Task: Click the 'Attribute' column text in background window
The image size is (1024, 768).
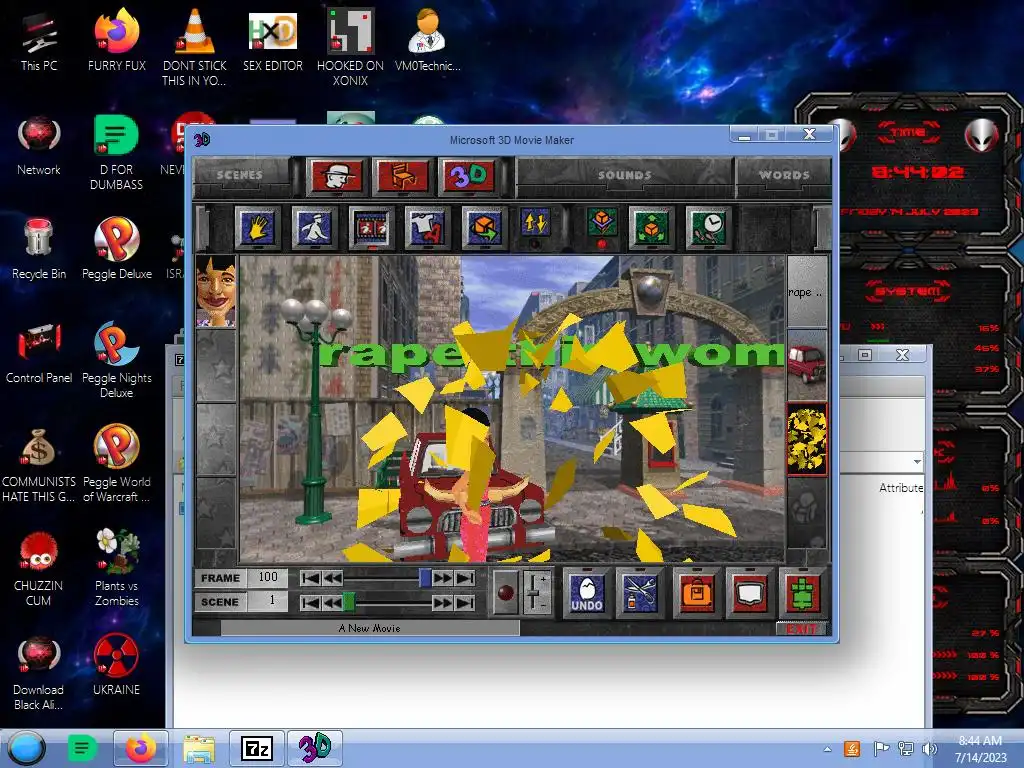Action: (x=901, y=488)
